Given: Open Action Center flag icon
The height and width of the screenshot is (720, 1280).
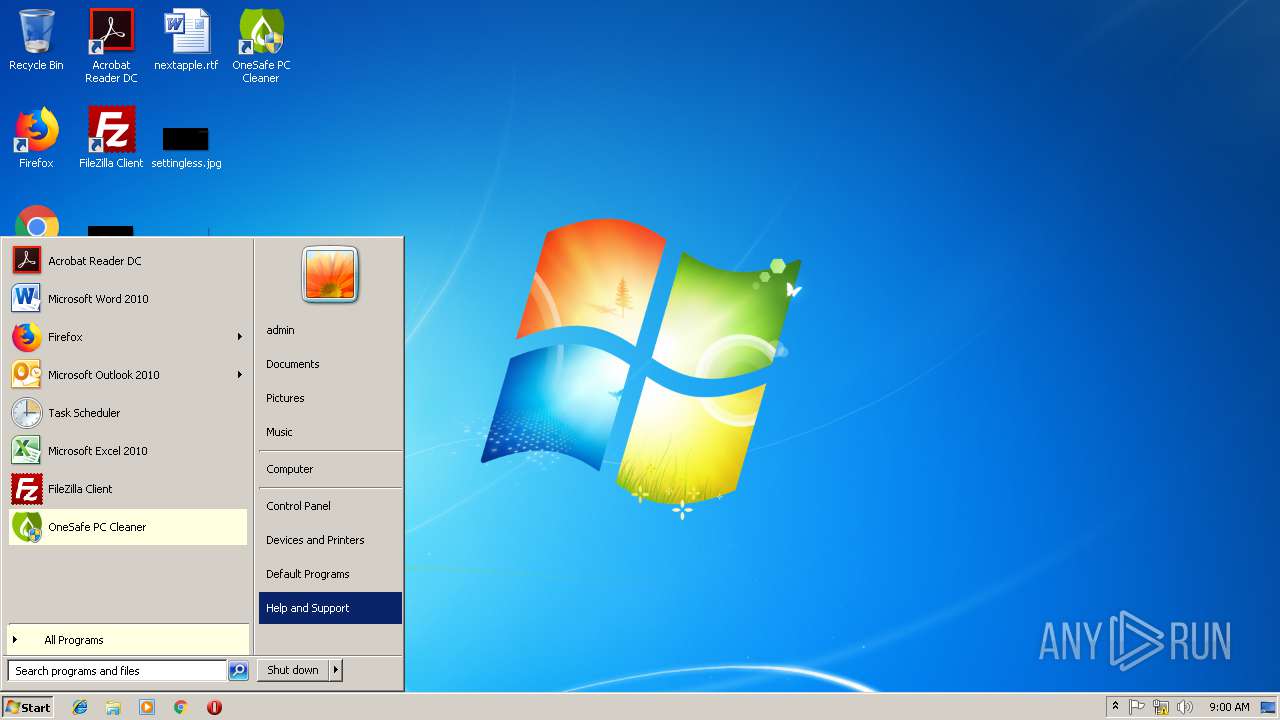Looking at the screenshot, I should tap(1138, 707).
